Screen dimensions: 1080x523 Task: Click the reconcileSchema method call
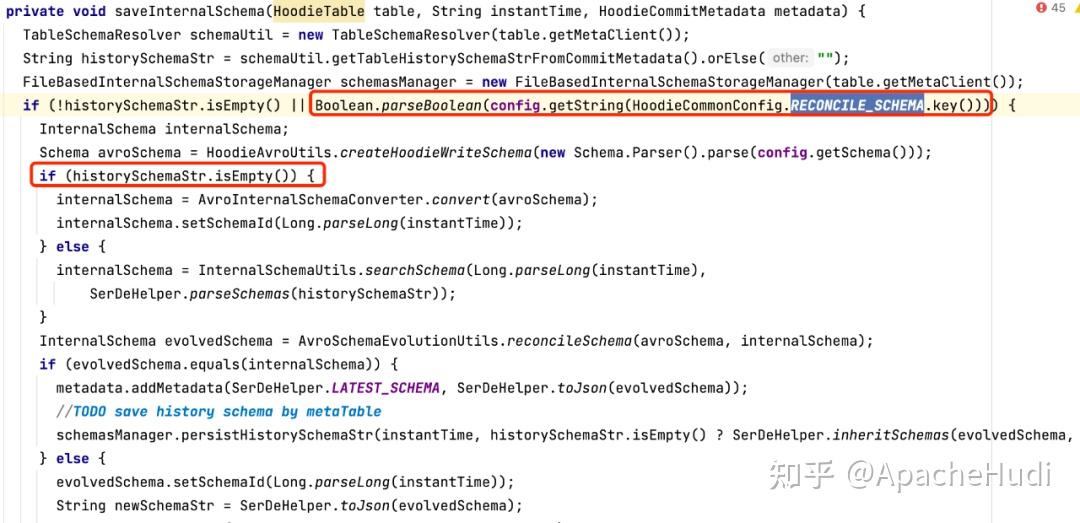tap(570, 341)
